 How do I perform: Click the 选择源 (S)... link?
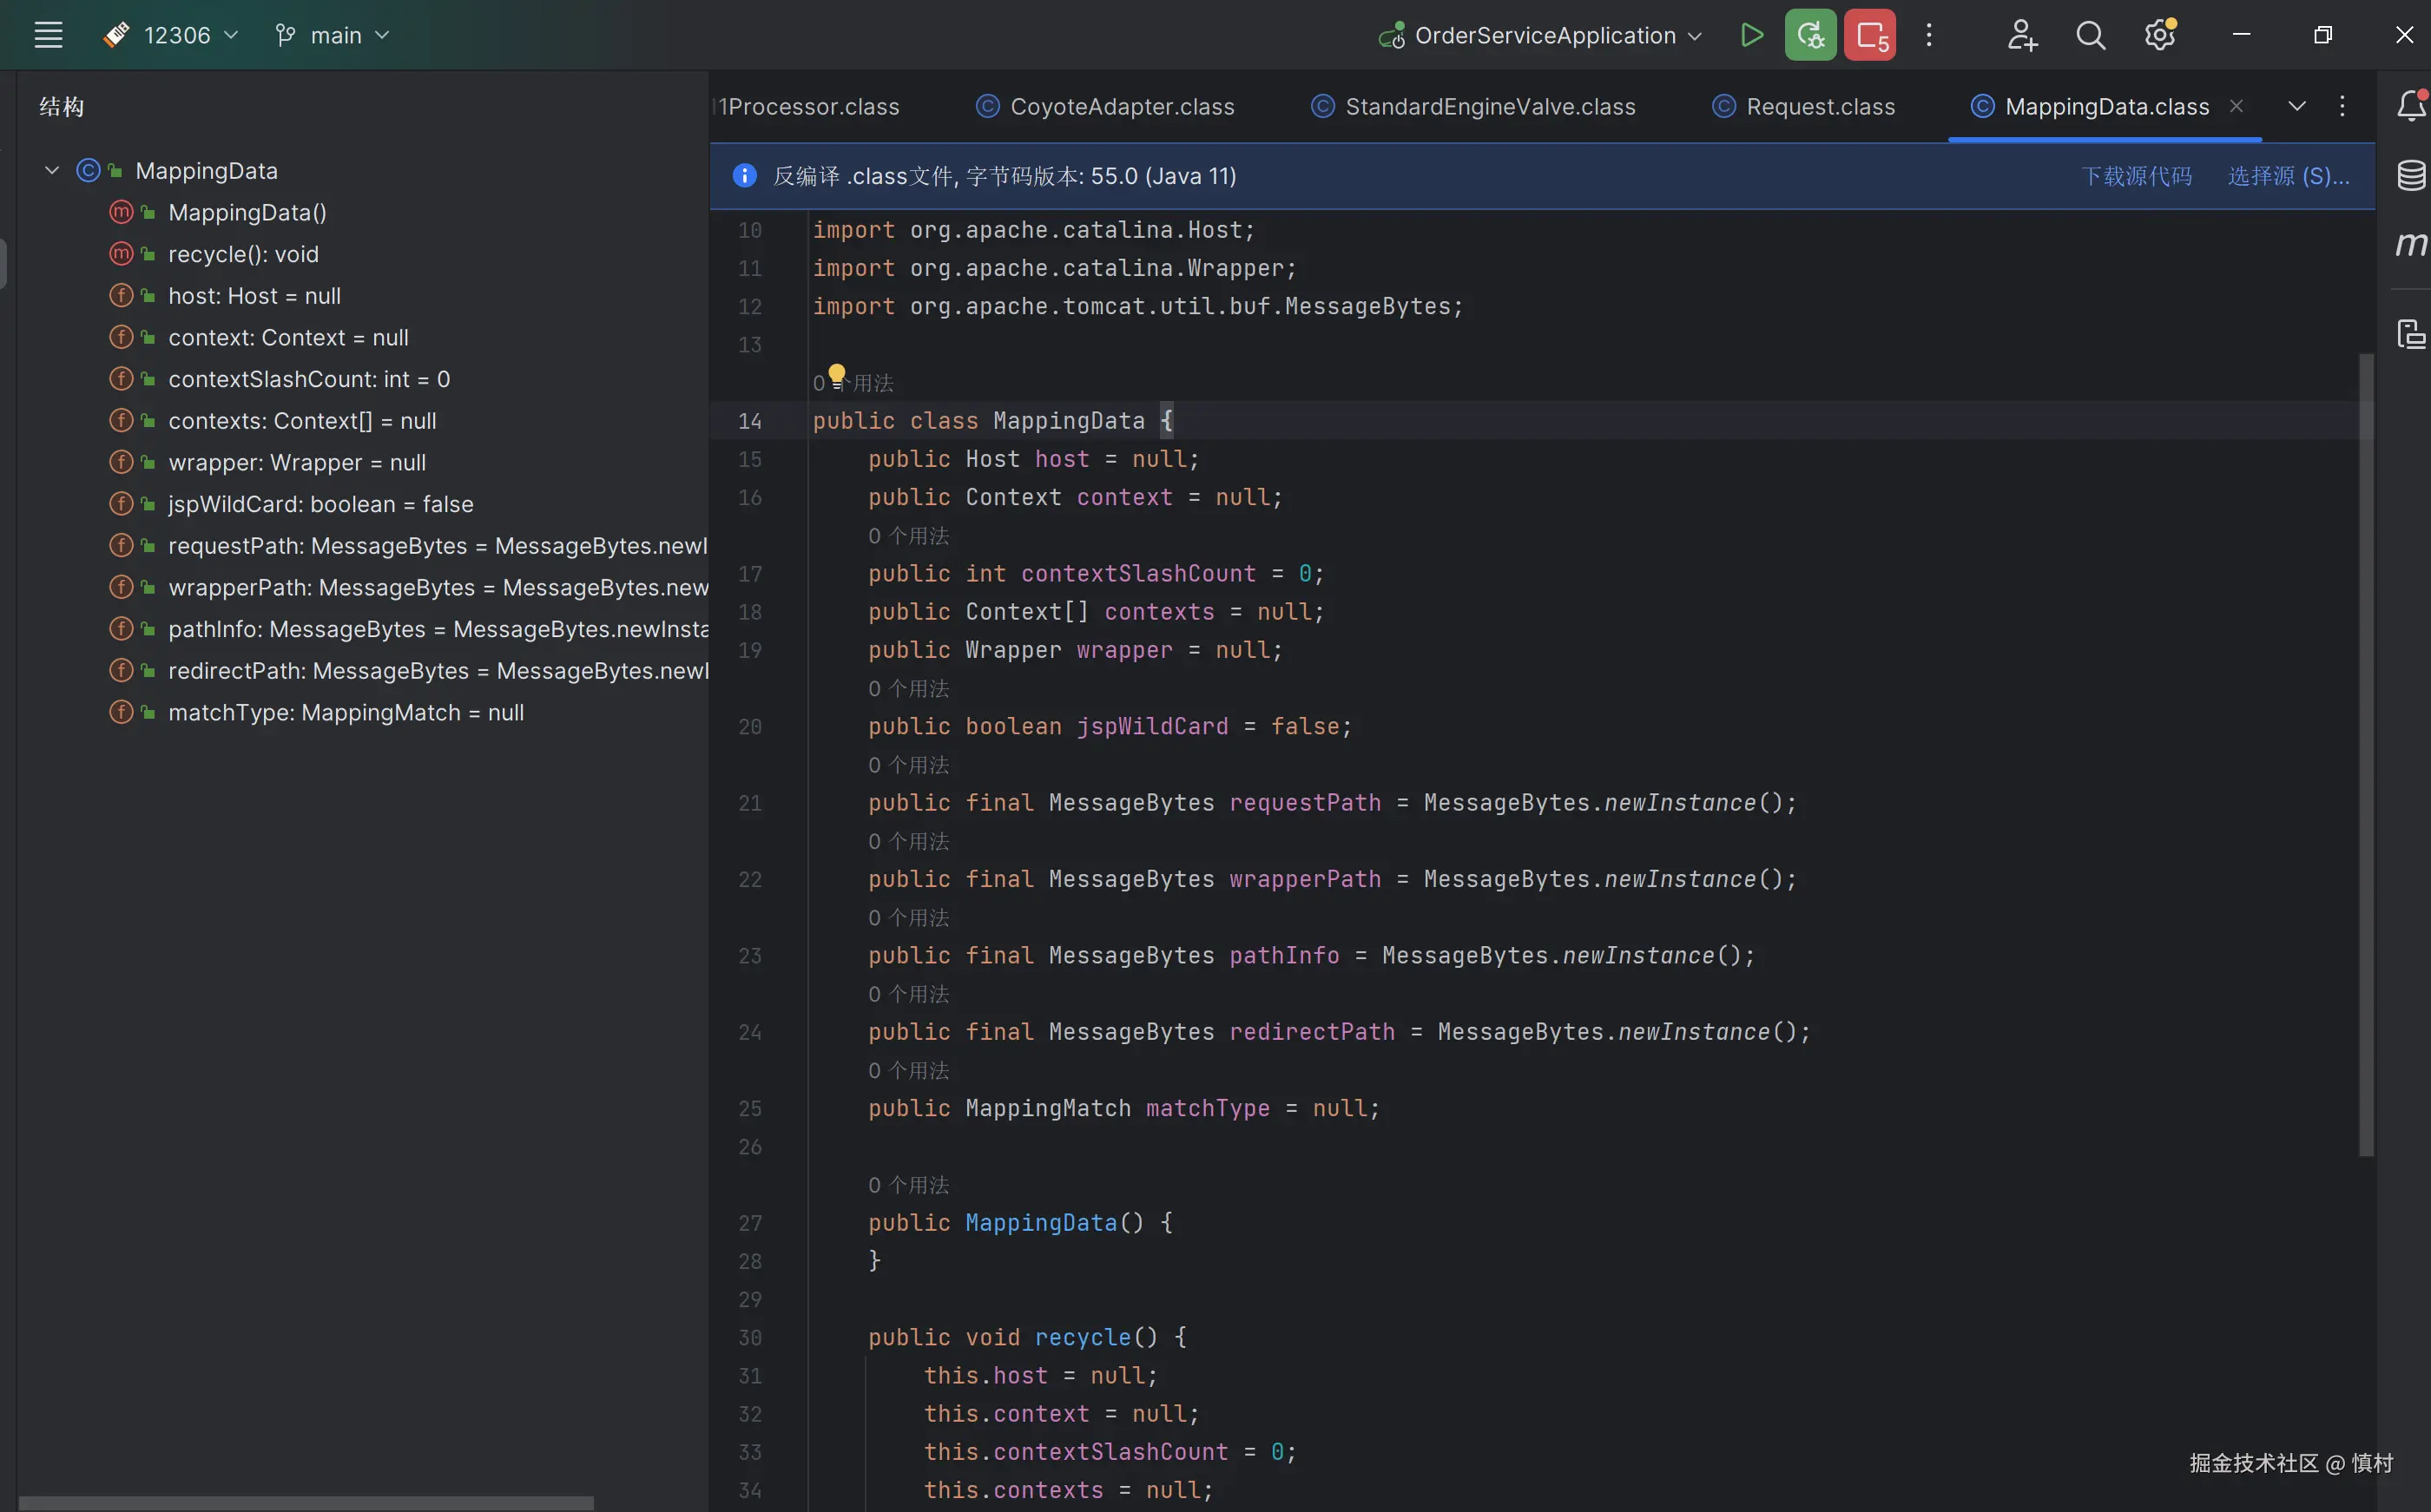2288,176
